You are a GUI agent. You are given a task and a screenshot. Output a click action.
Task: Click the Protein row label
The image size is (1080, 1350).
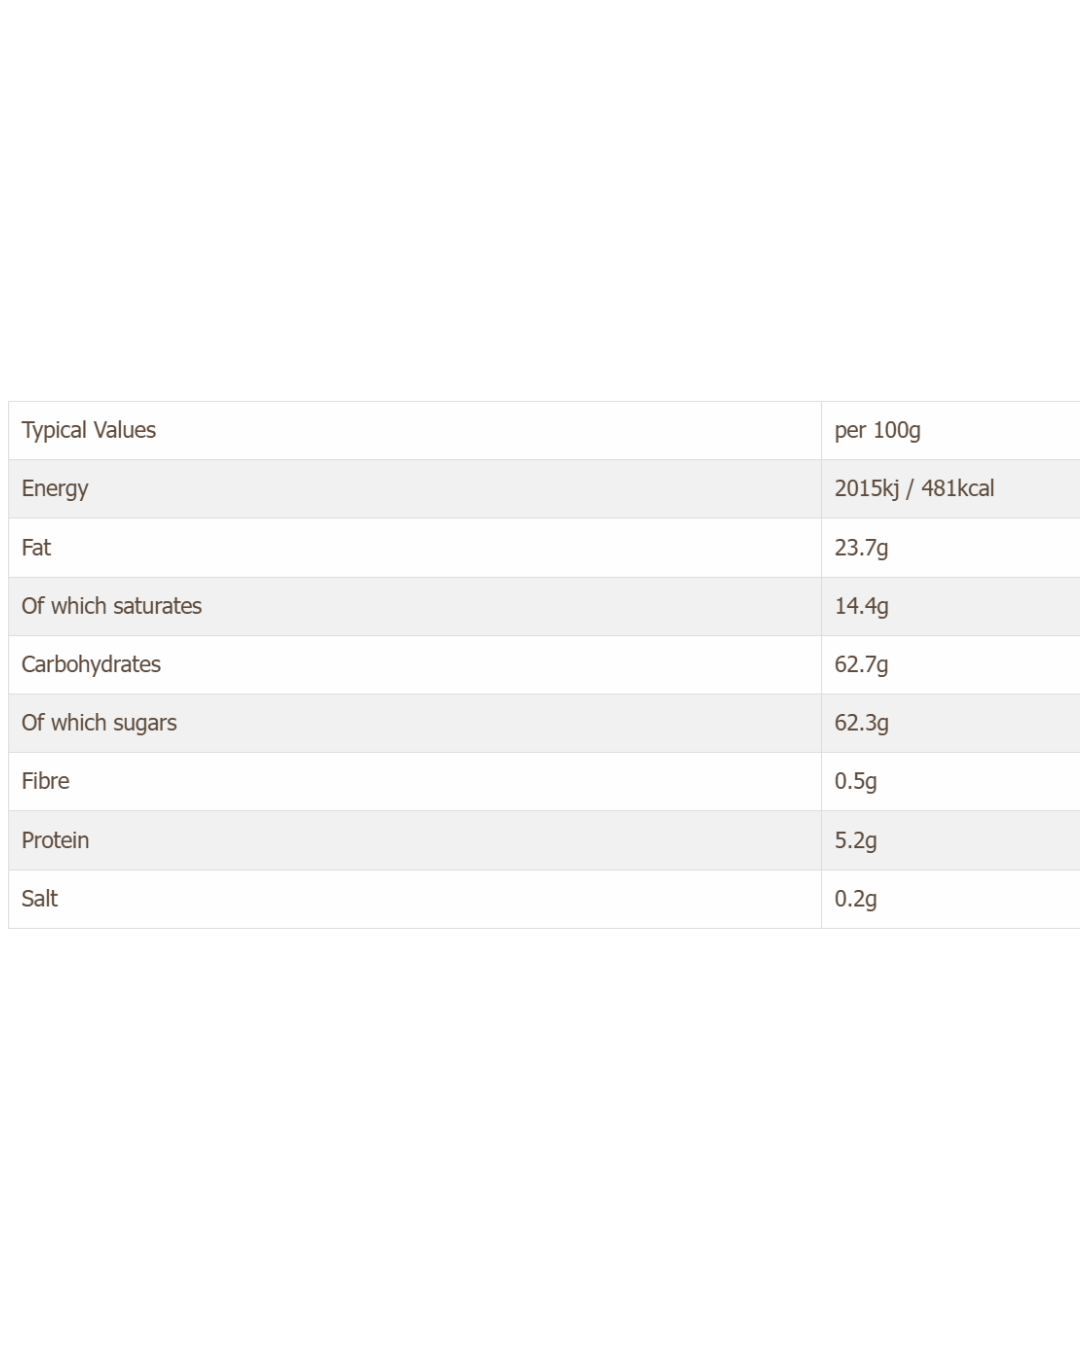55,840
